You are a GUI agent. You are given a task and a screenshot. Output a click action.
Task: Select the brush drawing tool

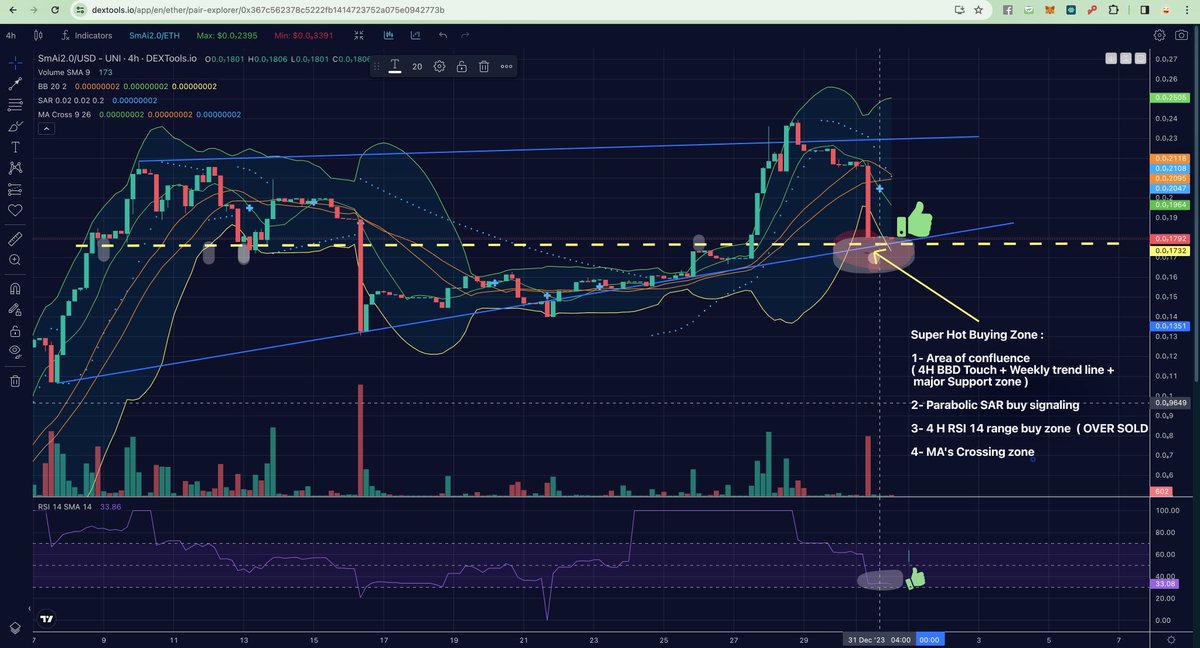[x=14, y=126]
